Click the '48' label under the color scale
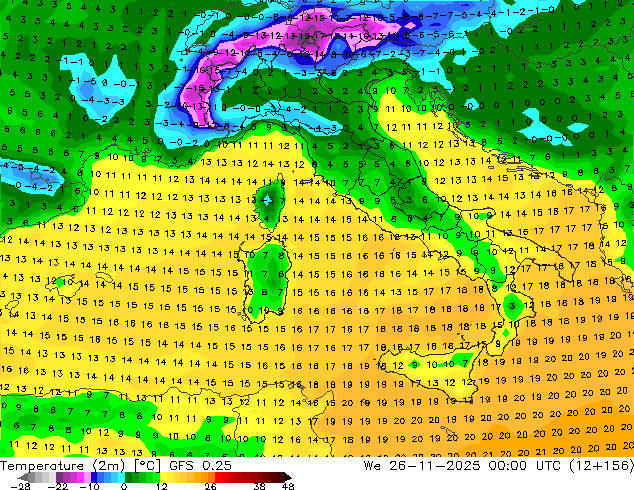This screenshot has height=490, width=634. pyautogui.click(x=288, y=486)
